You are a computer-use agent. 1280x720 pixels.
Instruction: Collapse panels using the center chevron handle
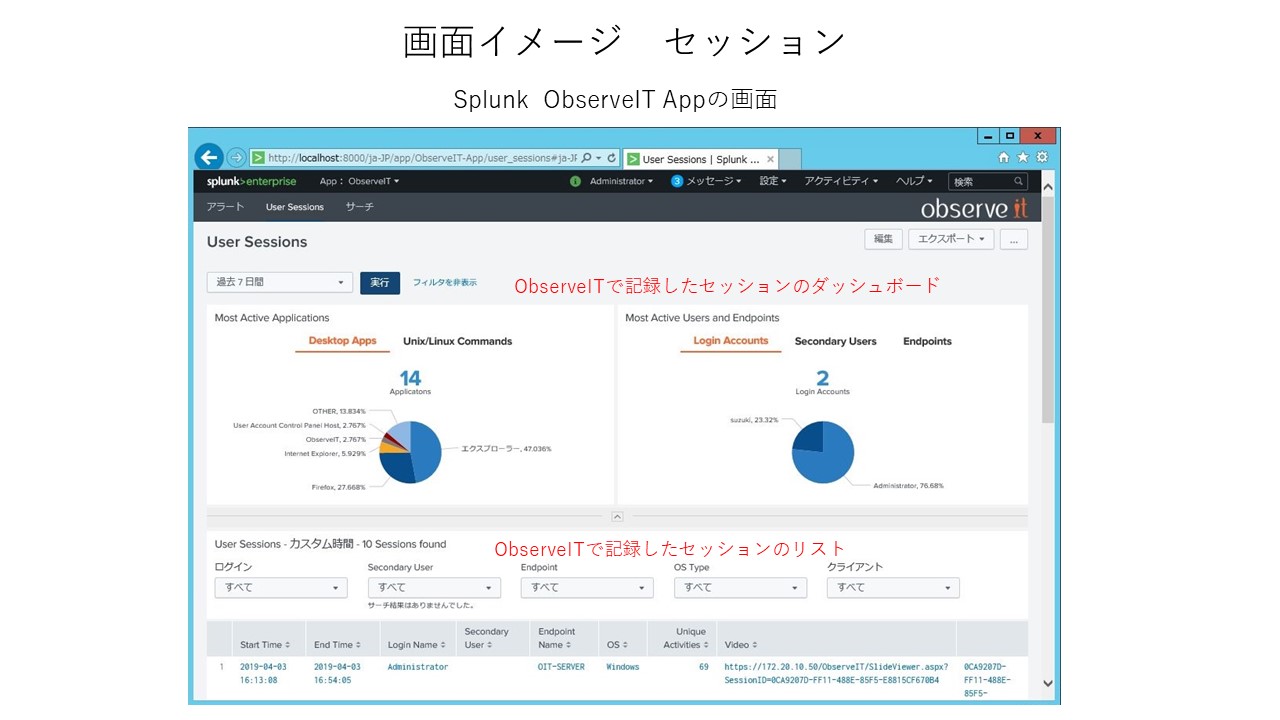click(x=617, y=517)
